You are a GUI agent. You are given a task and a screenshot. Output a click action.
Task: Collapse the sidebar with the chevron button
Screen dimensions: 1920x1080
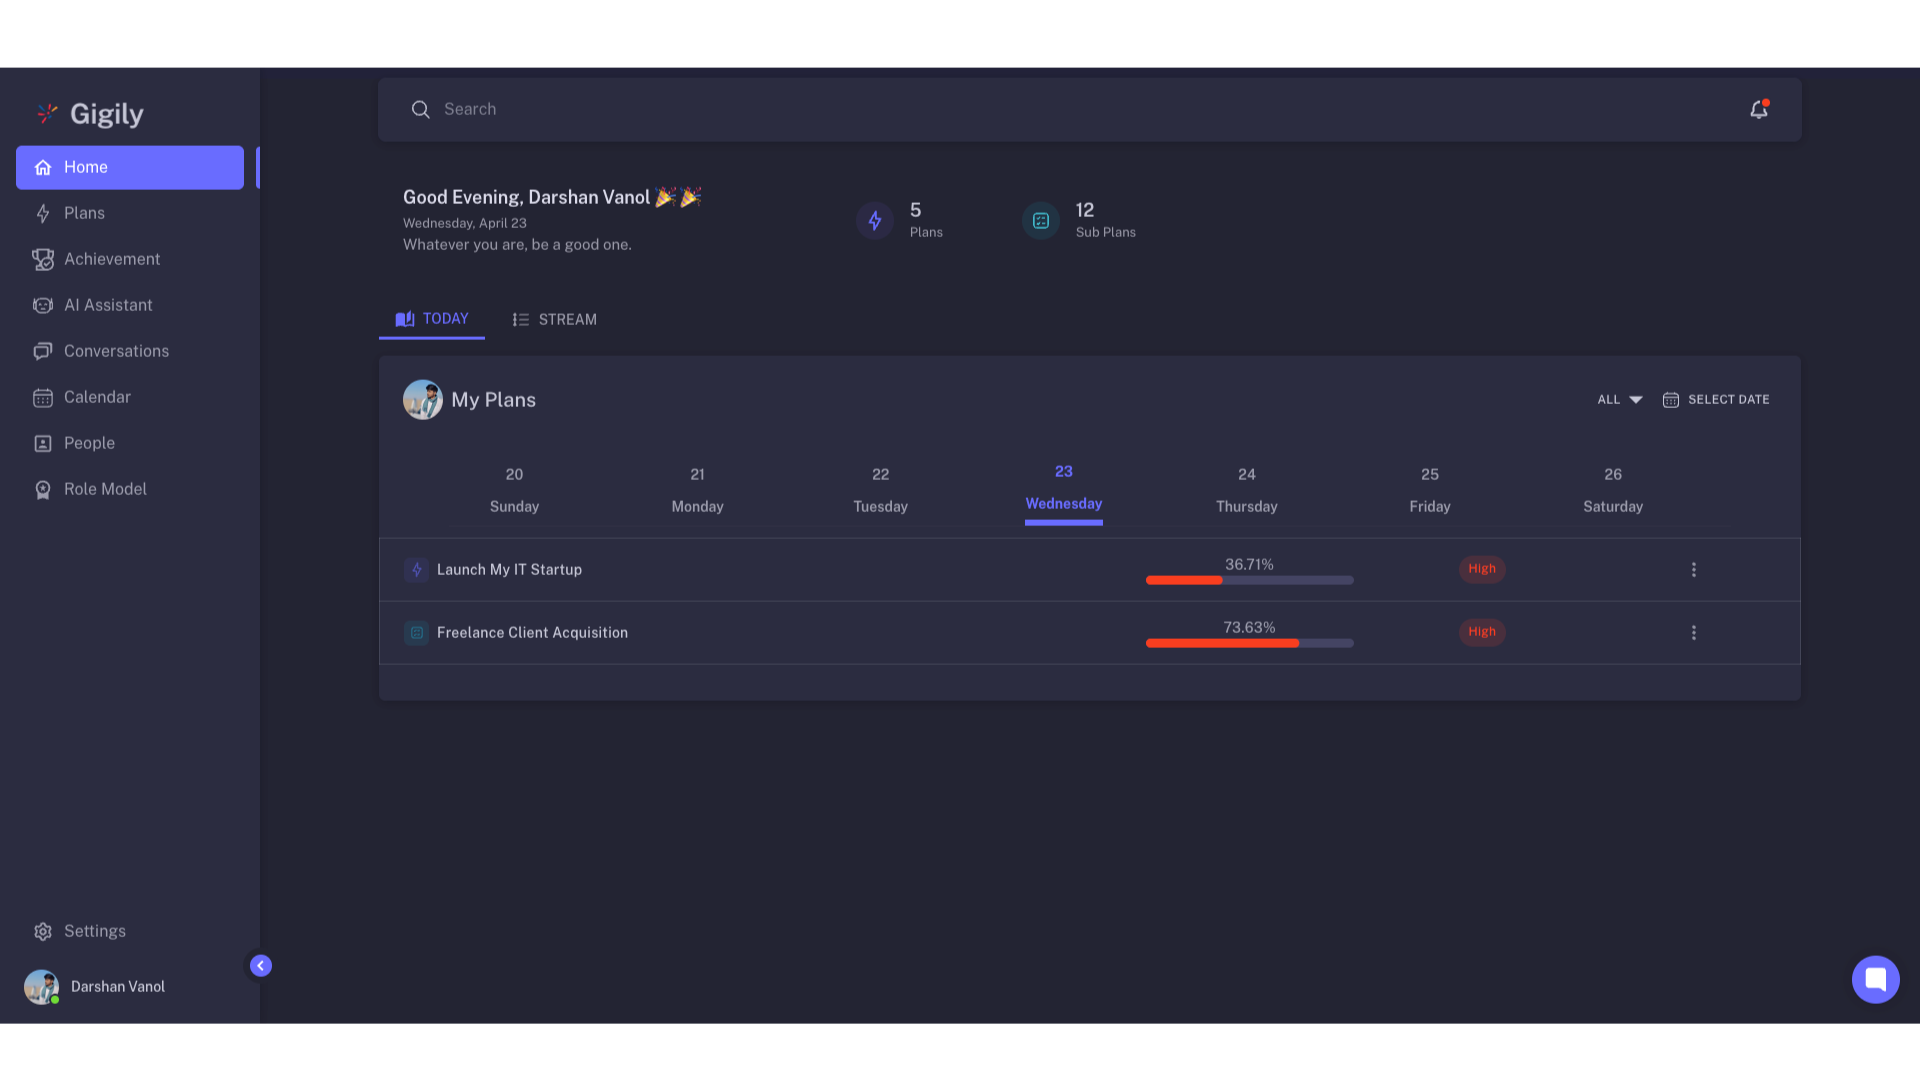[x=260, y=965]
